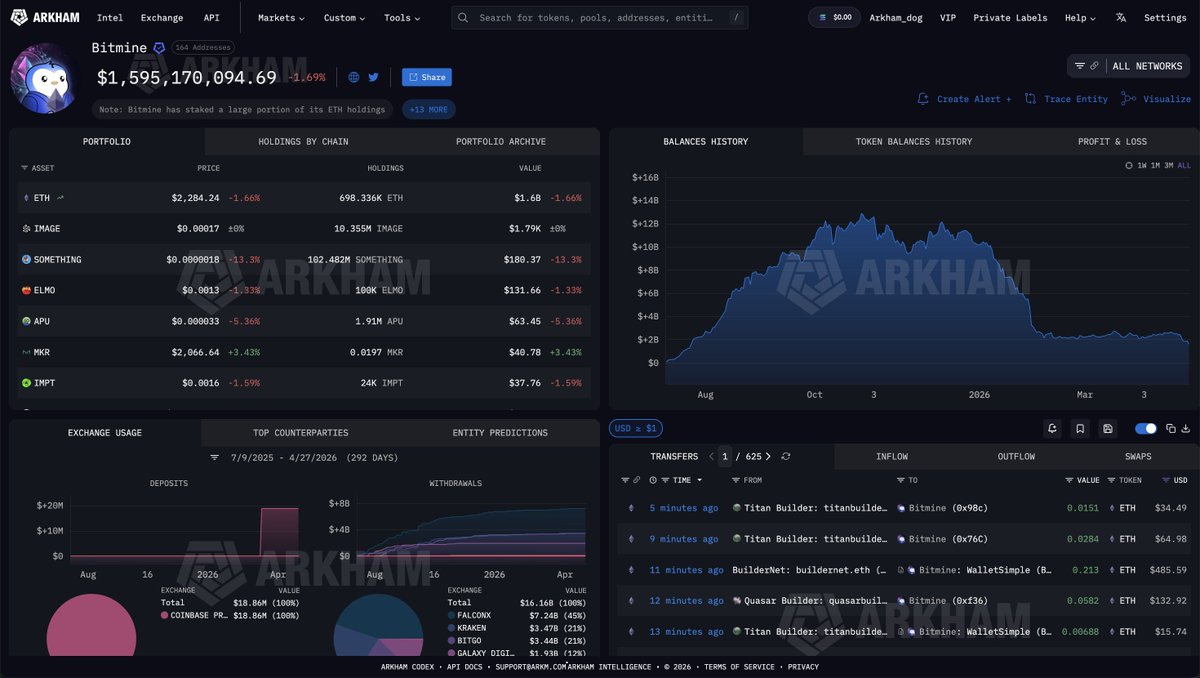This screenshot has height=678, width=1200.
Task: Click the balance chart reset circle icon
Action: (x=1130, y=165)
